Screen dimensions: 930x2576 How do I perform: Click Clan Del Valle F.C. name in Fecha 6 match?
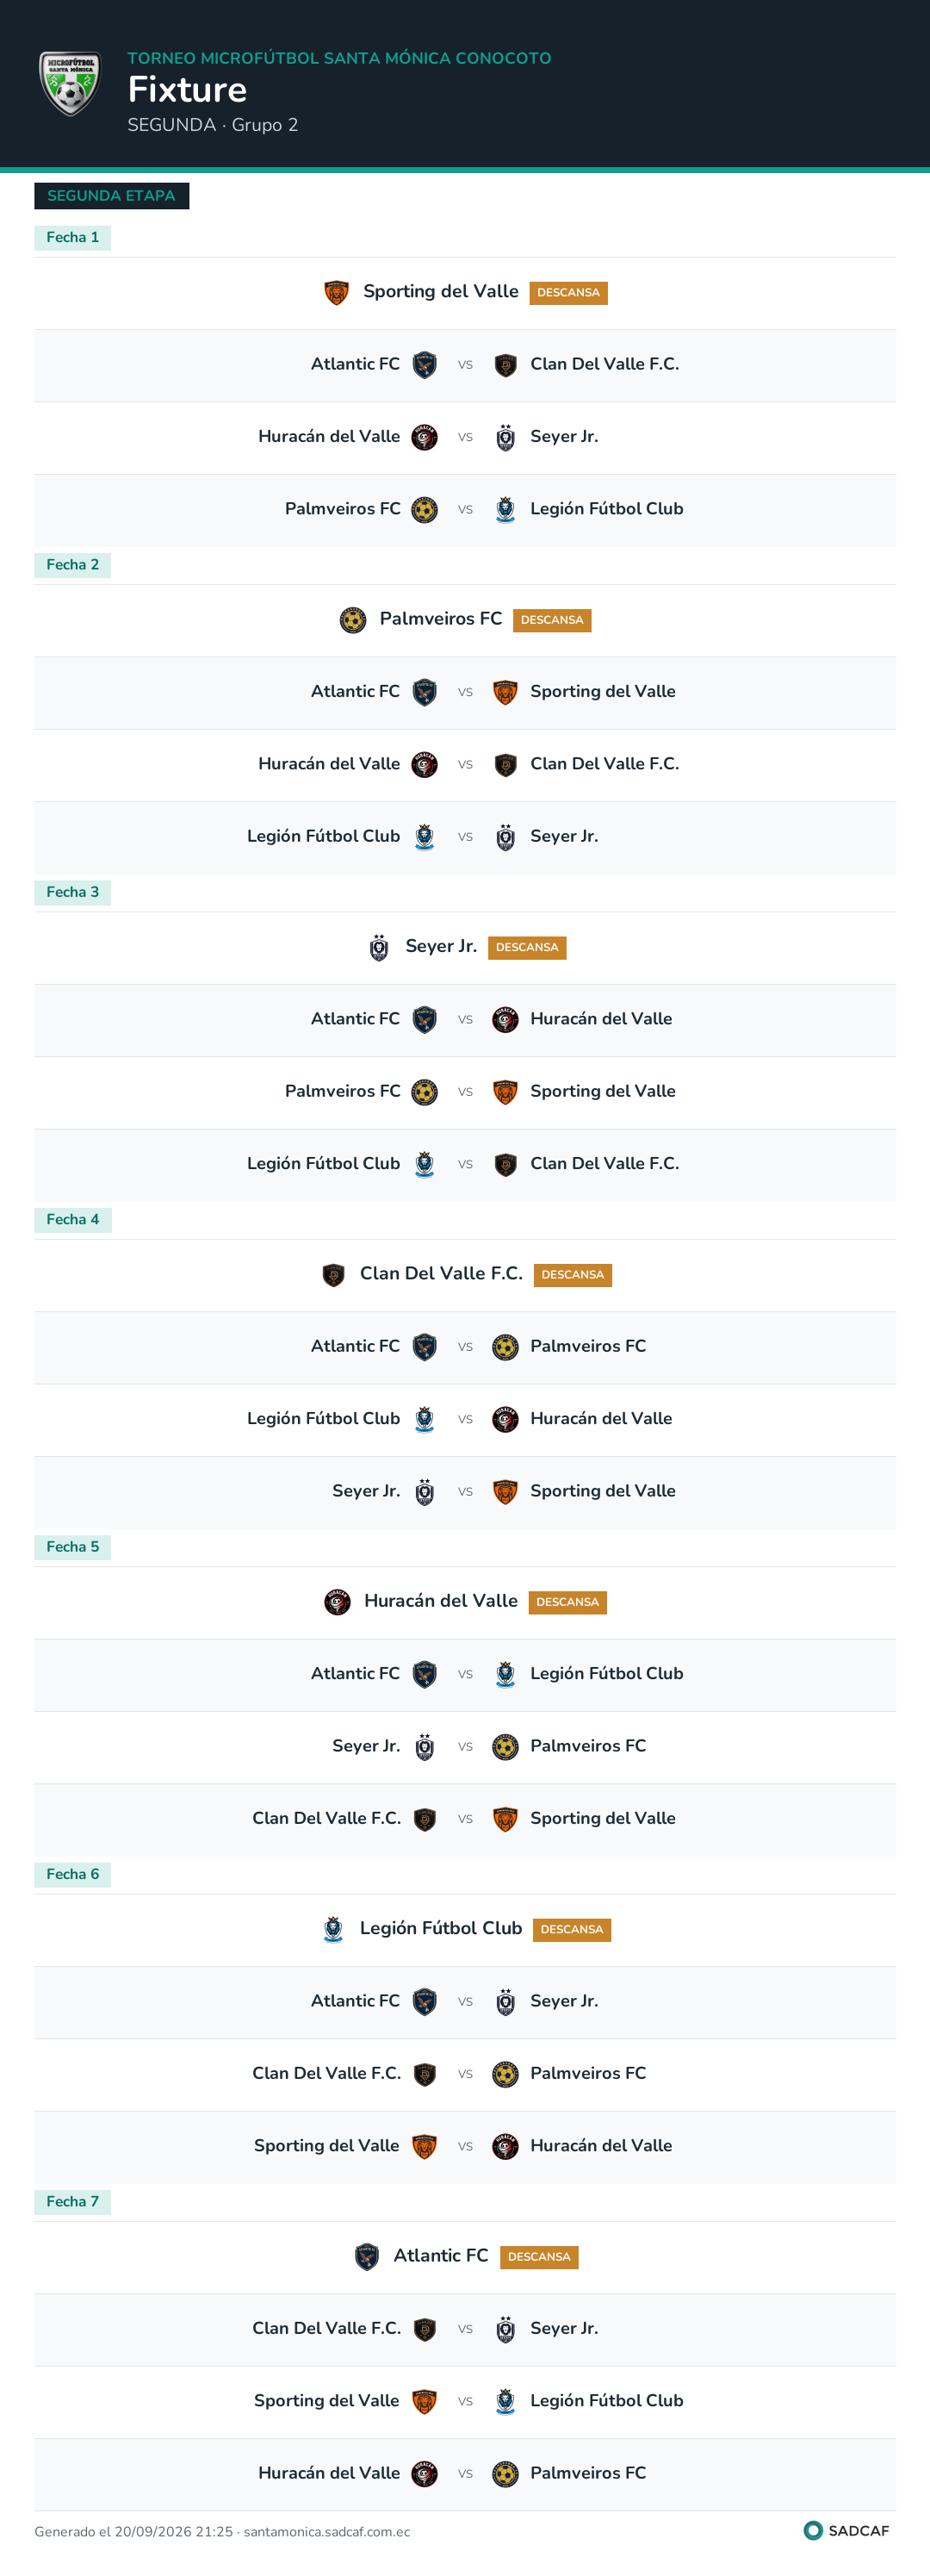click(x=326, y=2073)
